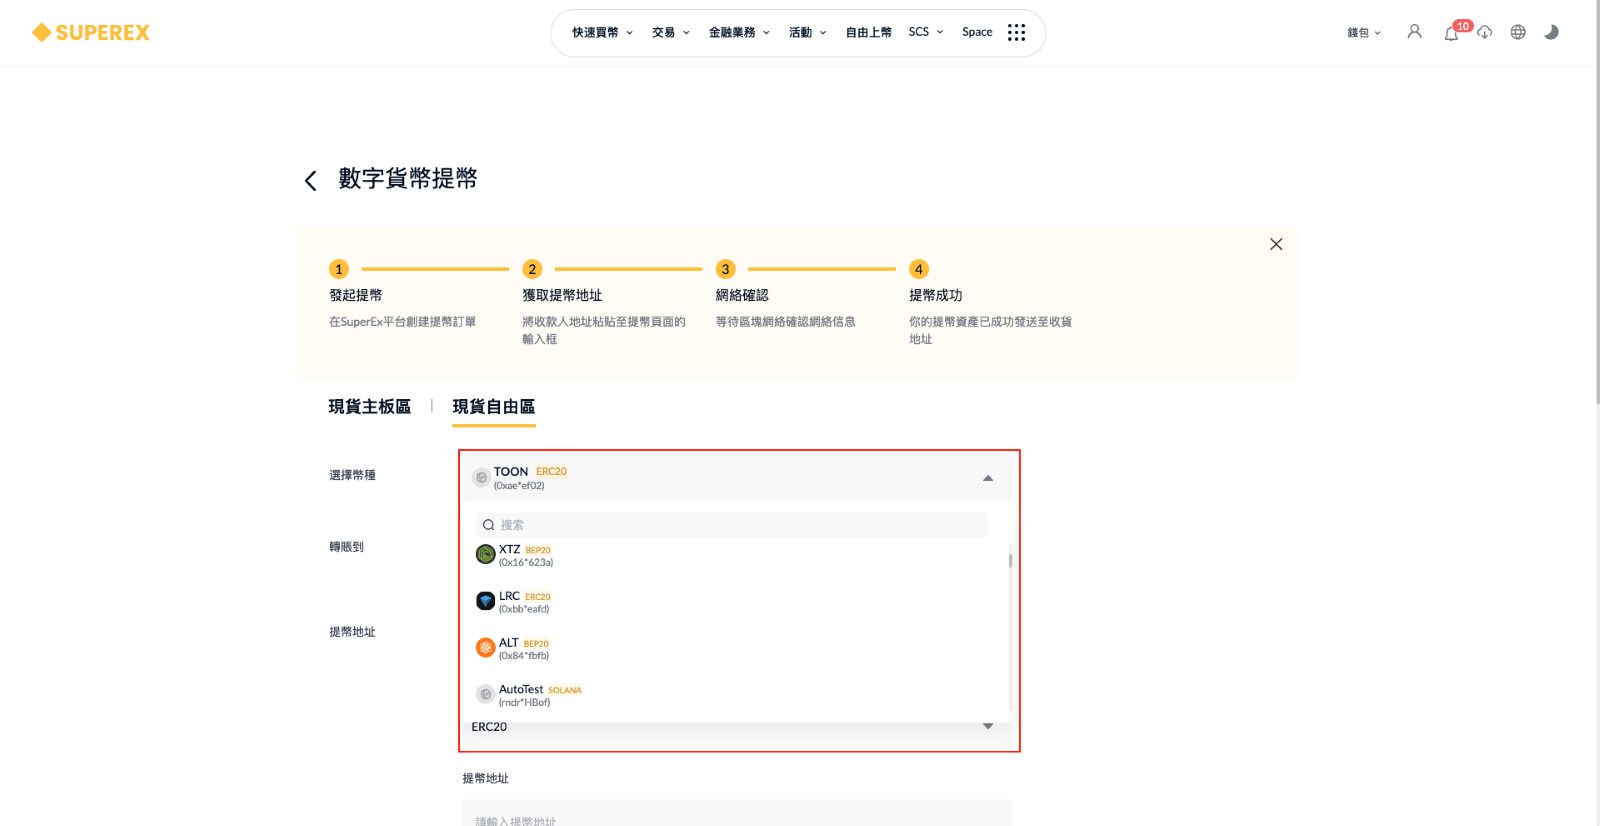Screen dimensions: 1600x826
Task: Click the LRC coin icon
Action: pos(486,601)
